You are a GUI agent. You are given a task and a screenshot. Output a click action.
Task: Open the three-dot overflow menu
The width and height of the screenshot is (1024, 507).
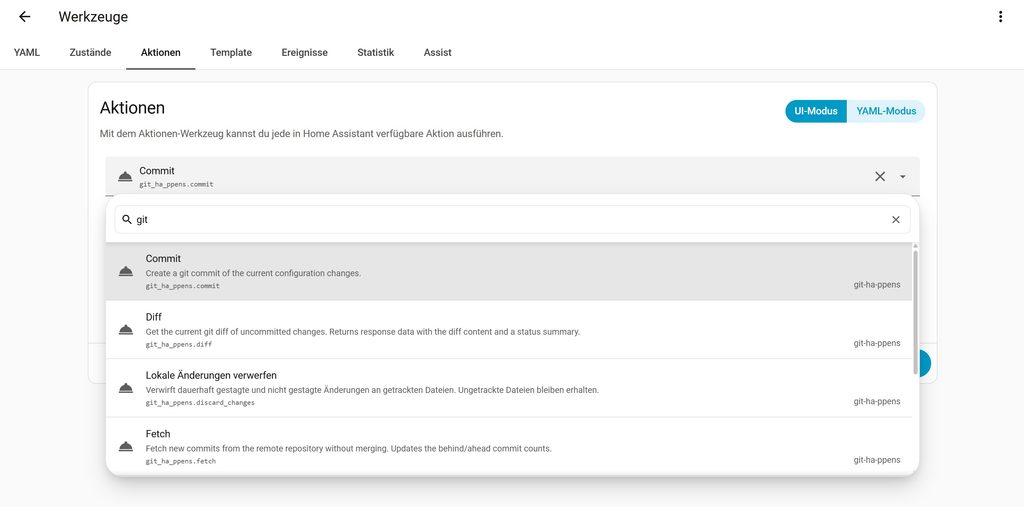[x=1000, y=17]
